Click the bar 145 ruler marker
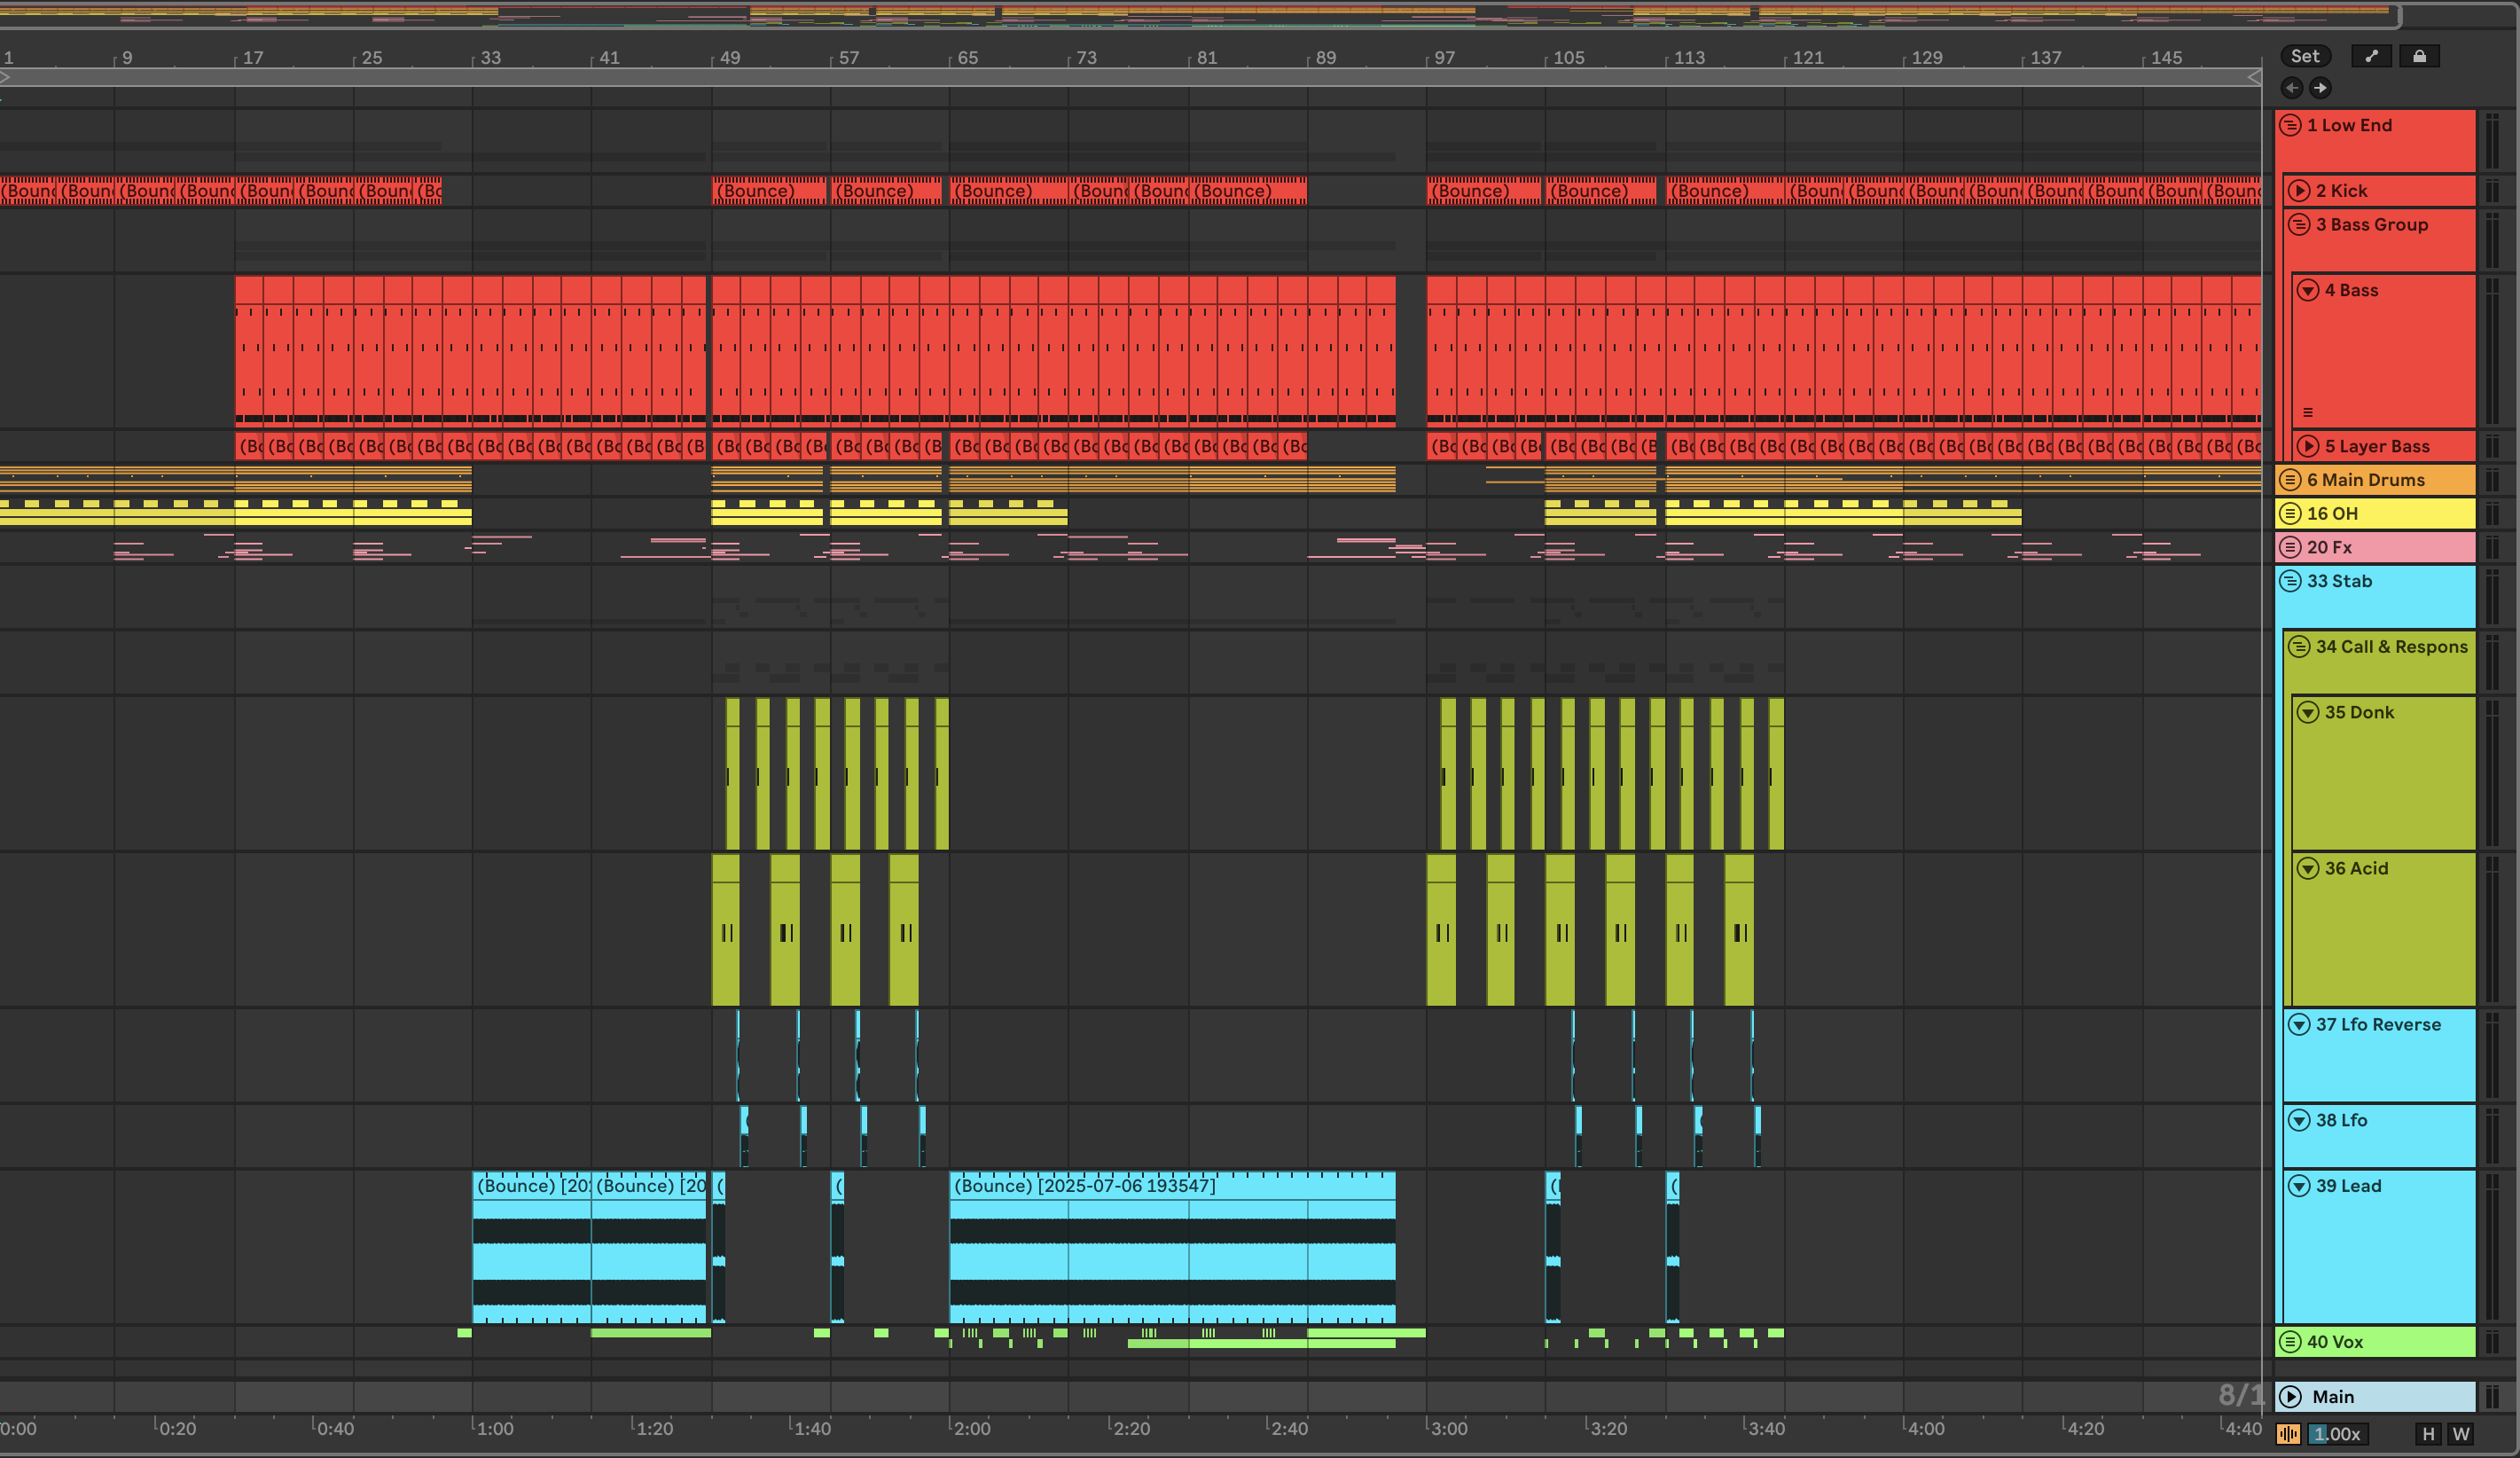 click(x=2166, y=57)
